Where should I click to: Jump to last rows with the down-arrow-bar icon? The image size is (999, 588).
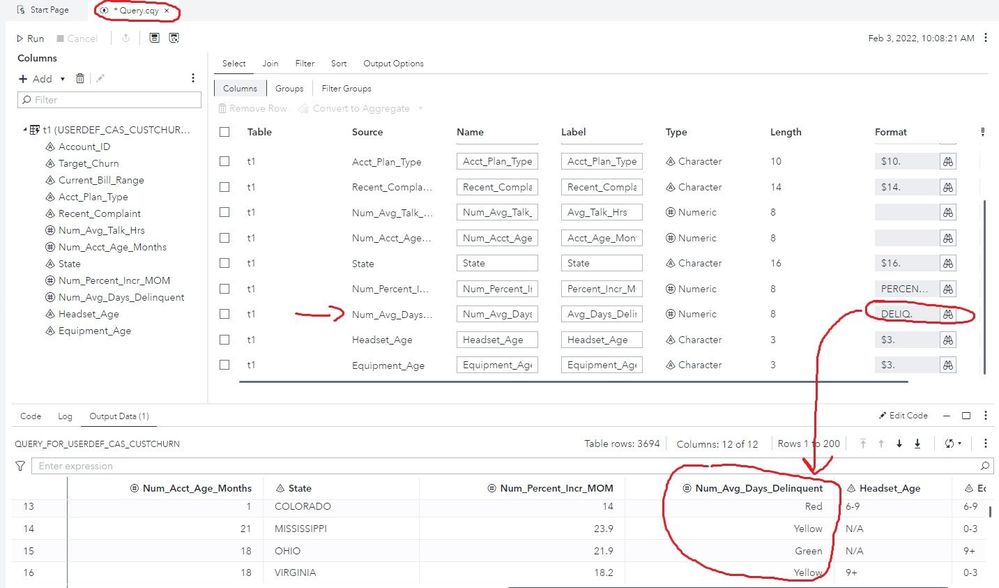[x=917, y=443]
